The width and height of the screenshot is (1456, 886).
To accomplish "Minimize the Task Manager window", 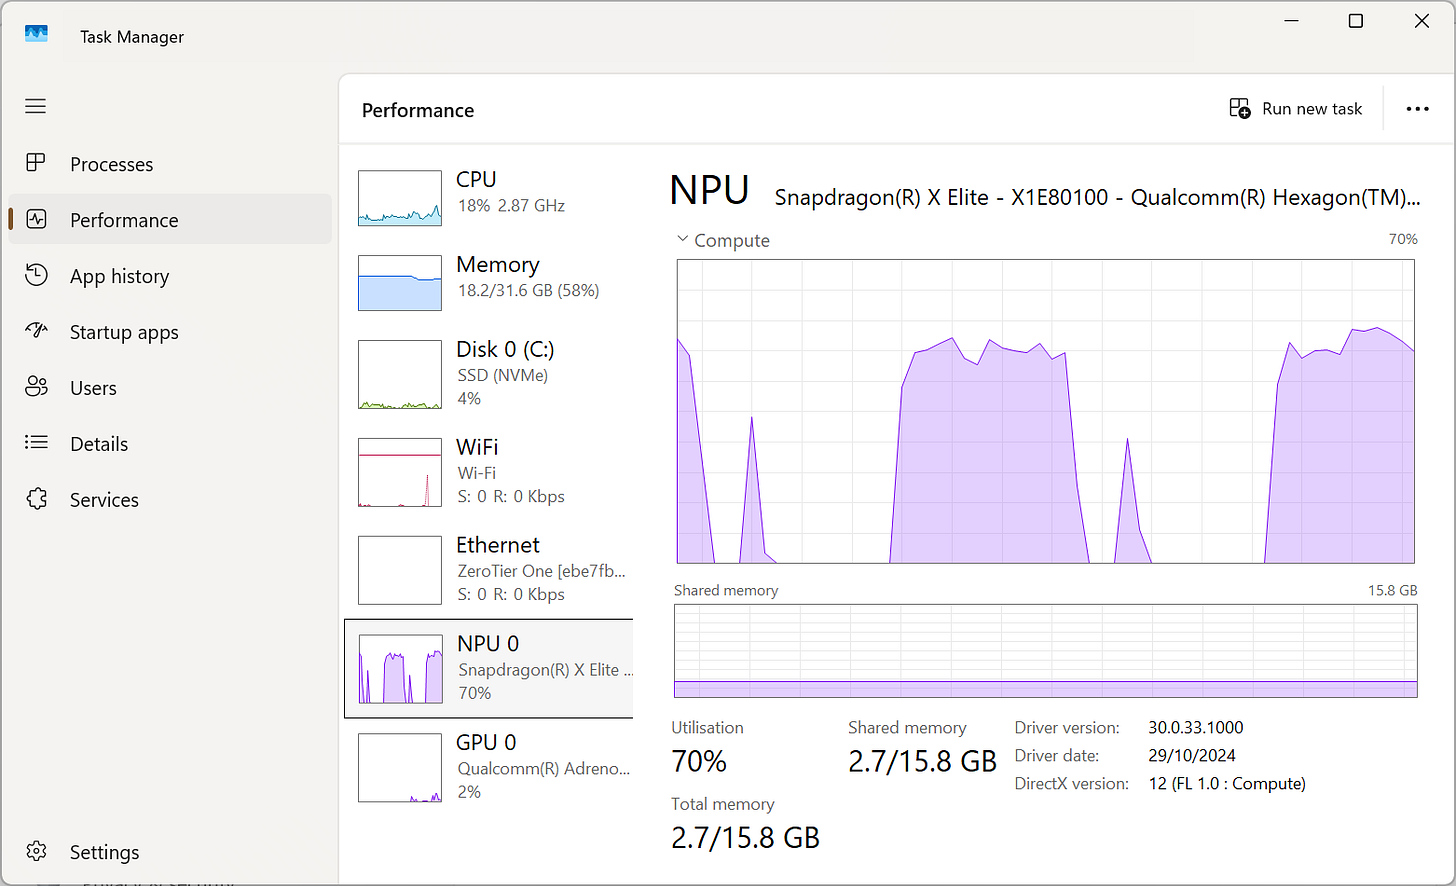I will click(1291, 21).
